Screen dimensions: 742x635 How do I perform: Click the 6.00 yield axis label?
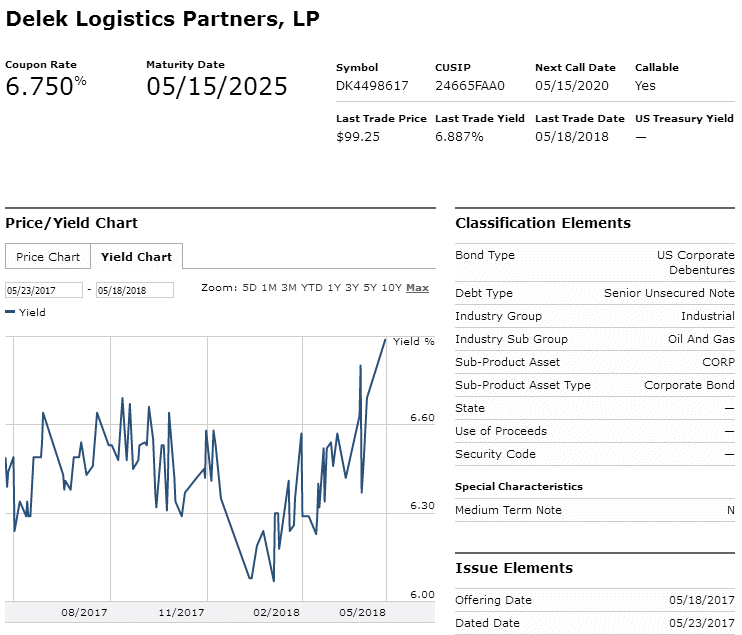point(422,594)
